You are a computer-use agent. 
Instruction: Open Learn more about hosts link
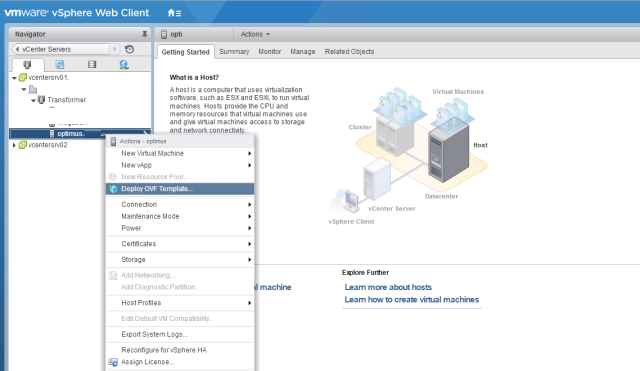click(x=388, y=287)
